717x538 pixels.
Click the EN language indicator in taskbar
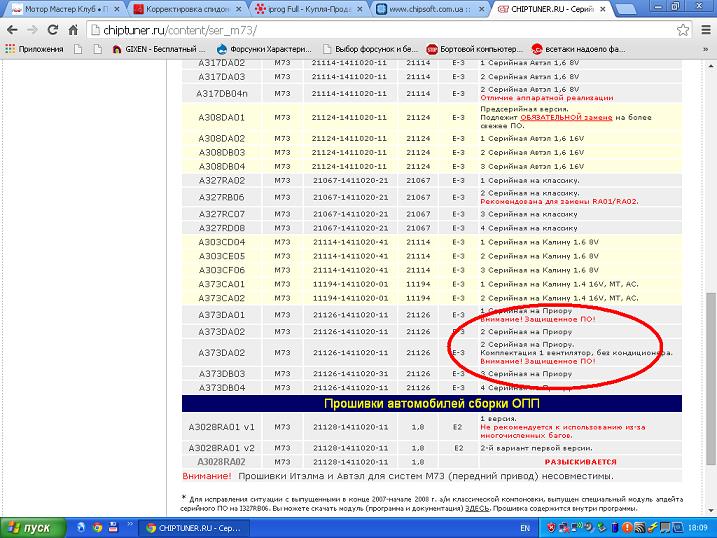coord(526,527)
